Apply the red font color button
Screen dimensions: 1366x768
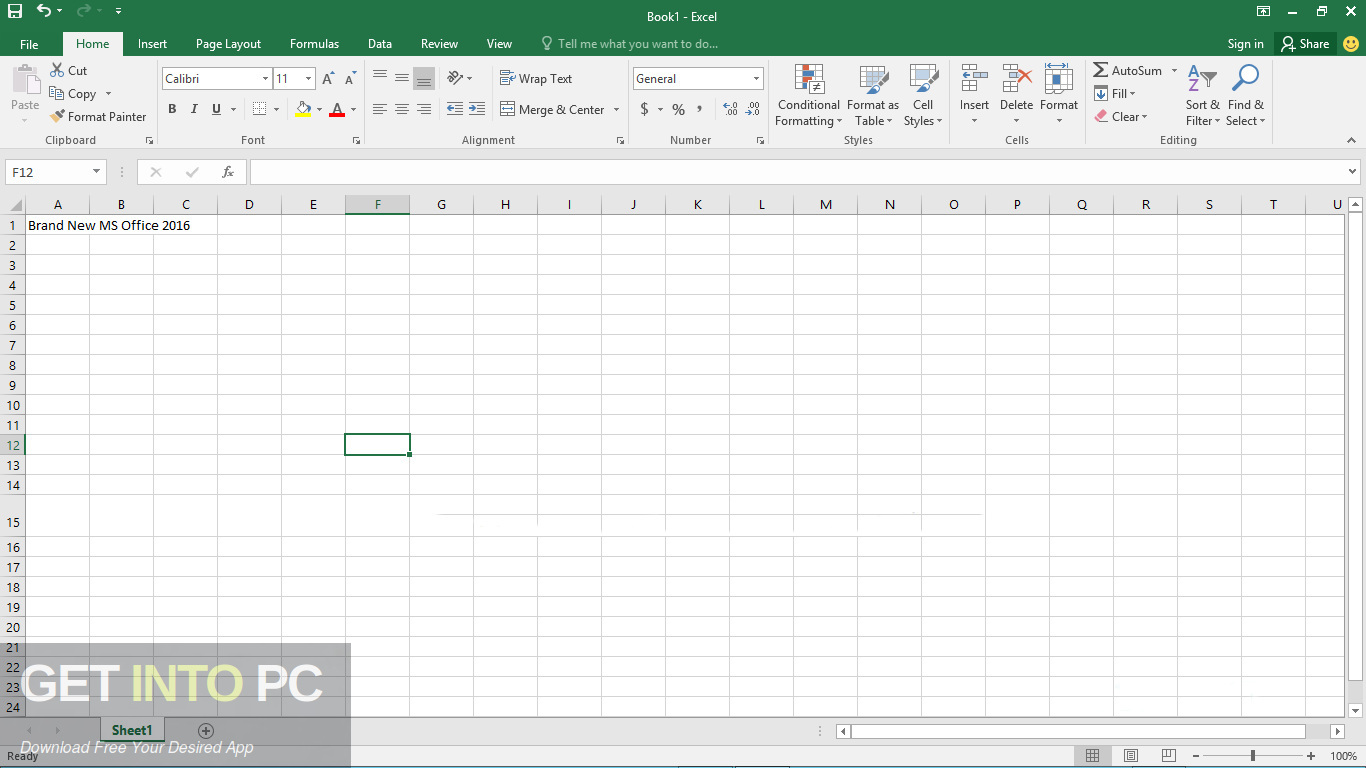pos(337,110)
